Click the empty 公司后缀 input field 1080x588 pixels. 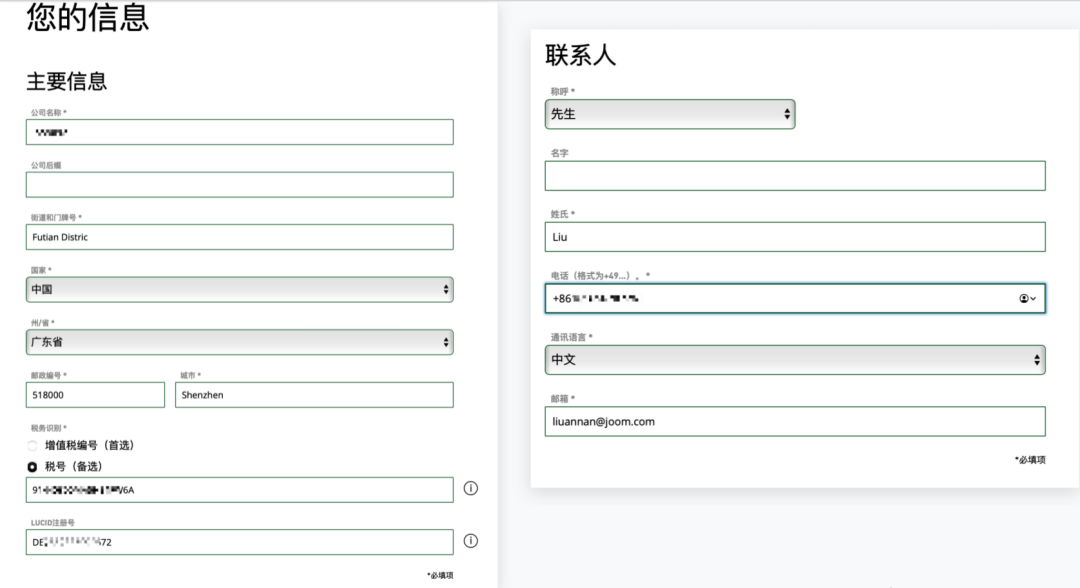240,185
